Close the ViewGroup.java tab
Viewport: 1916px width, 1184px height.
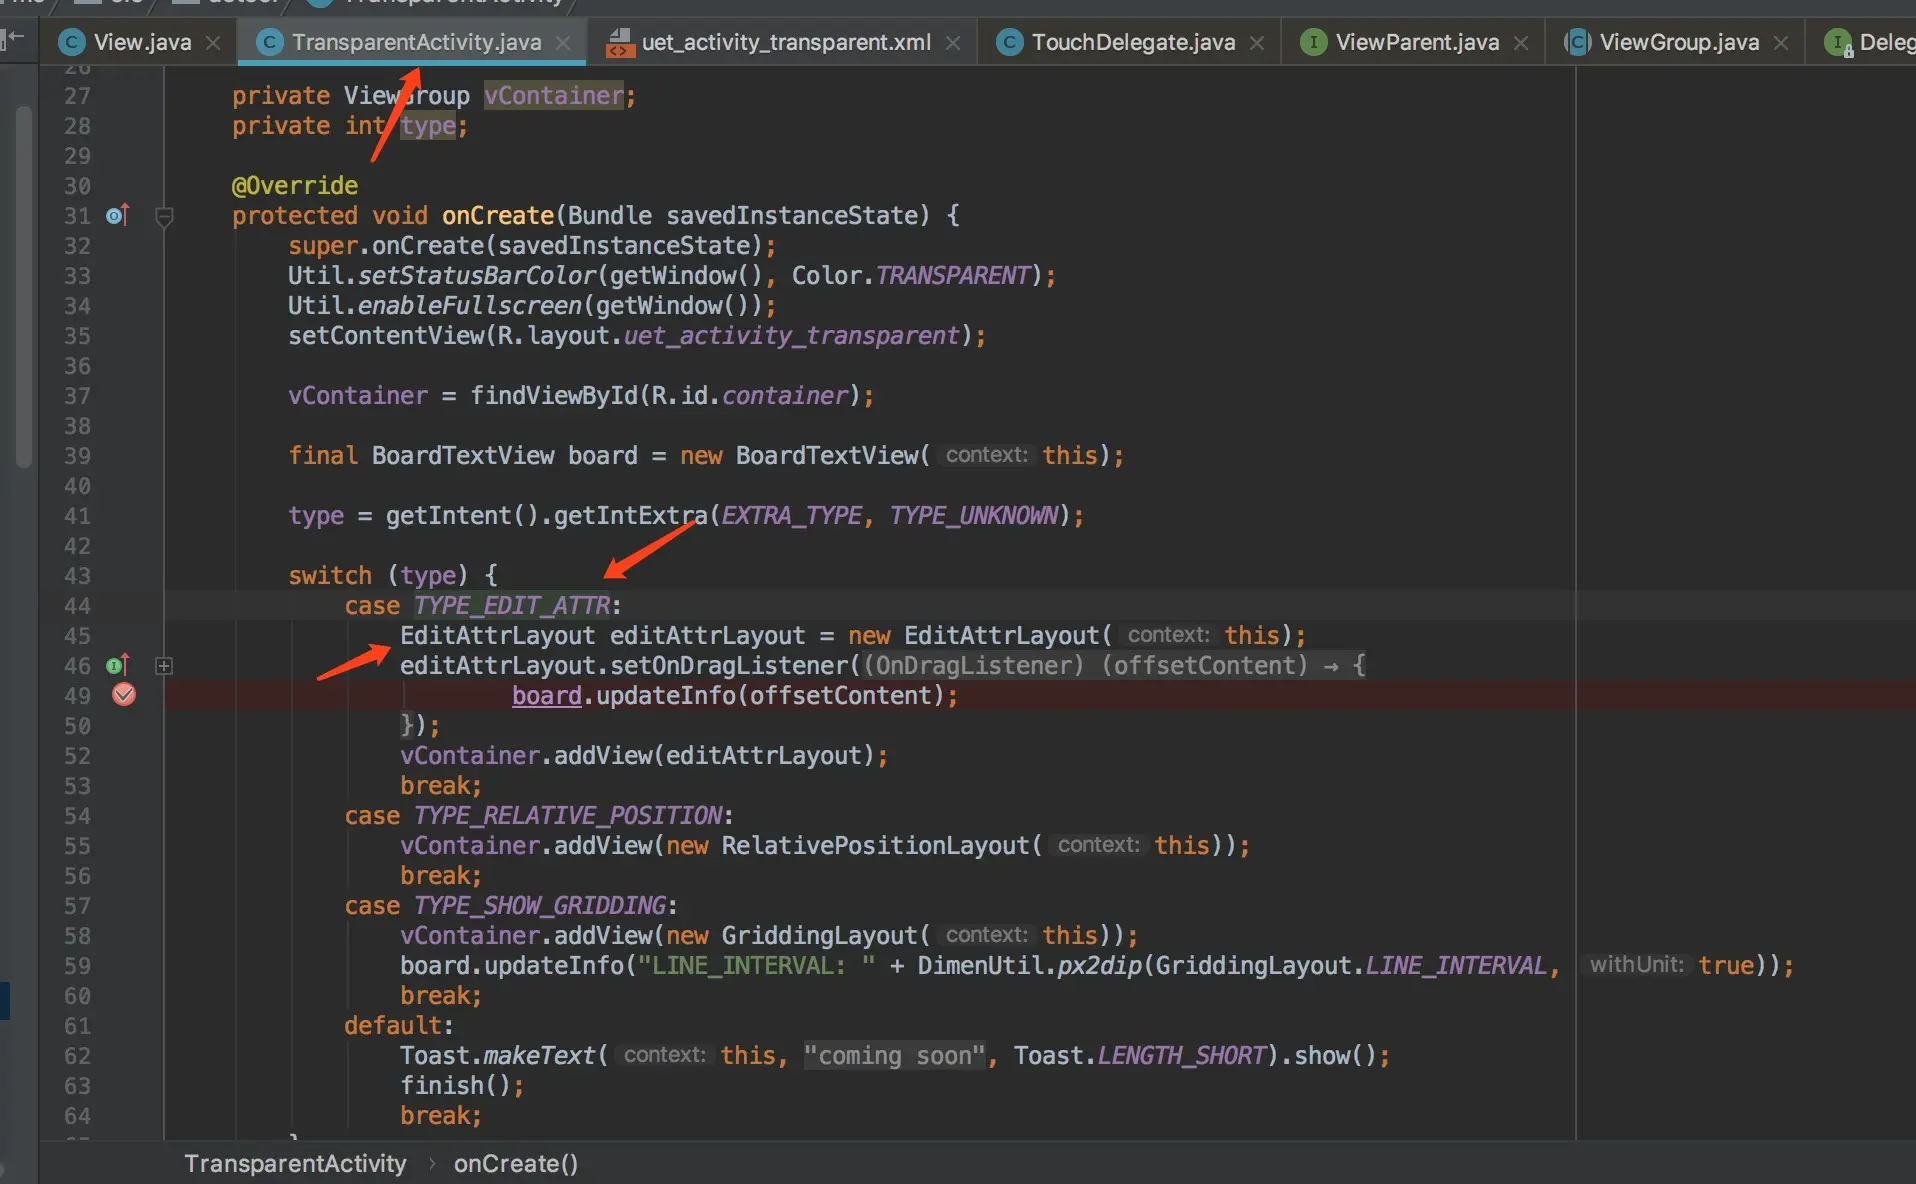coord(1781,43)
